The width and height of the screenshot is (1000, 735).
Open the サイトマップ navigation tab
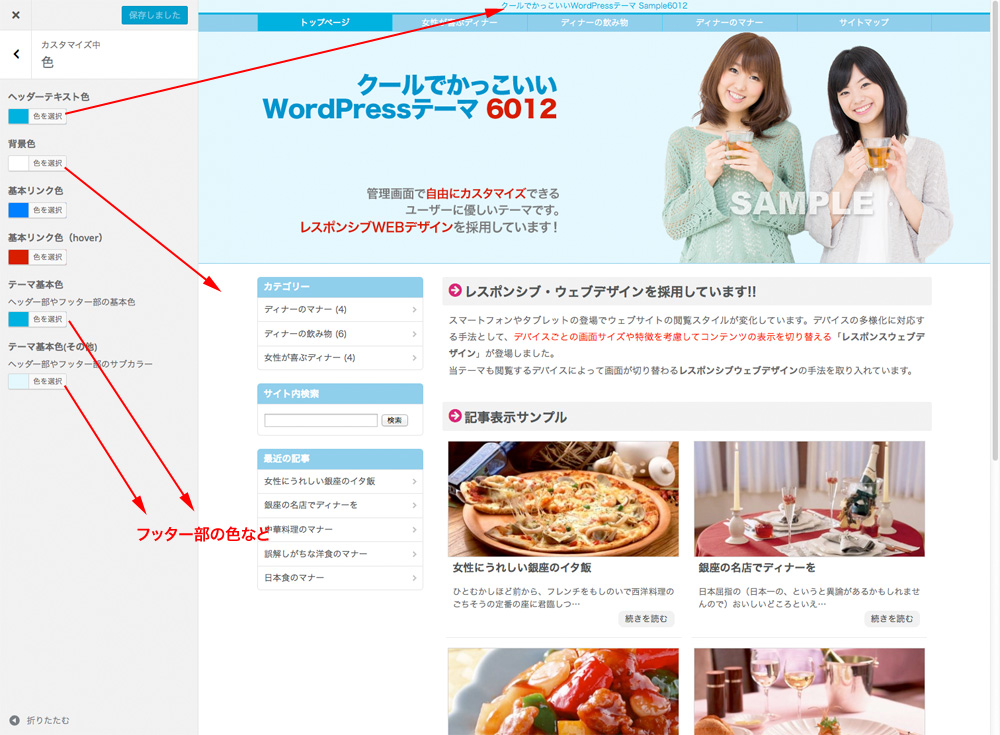pyautogui.click(x=864, y=22)
